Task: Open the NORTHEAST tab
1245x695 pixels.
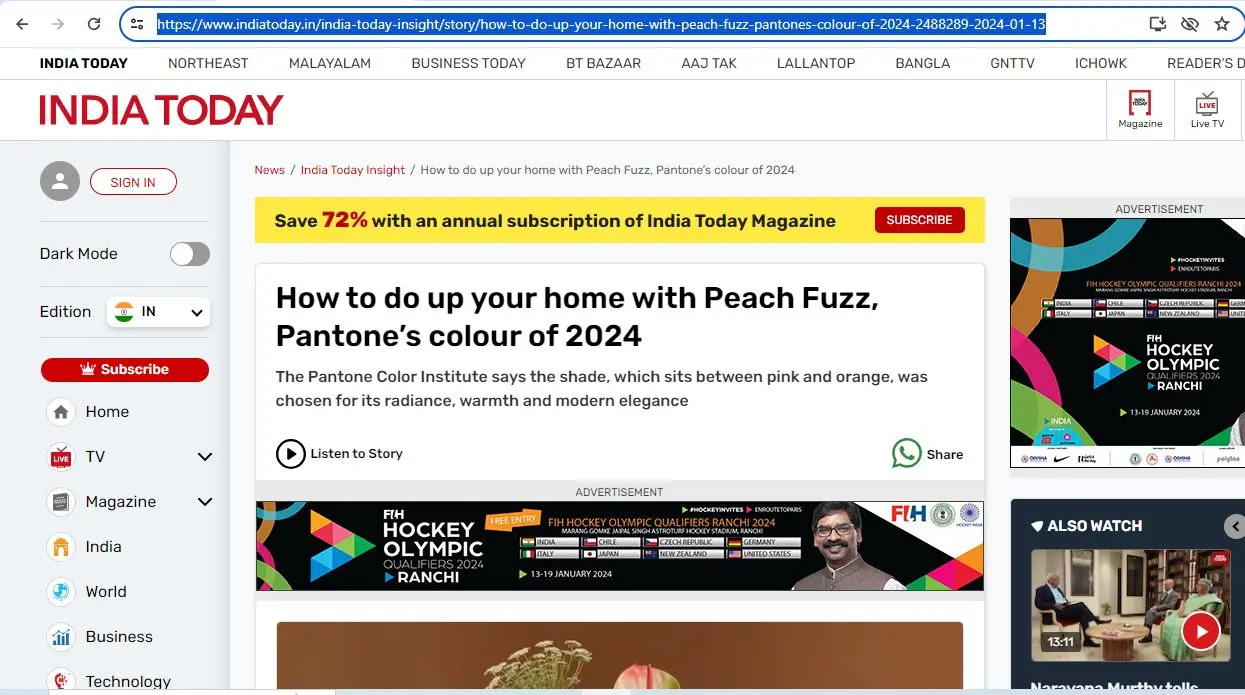Action: pos(208,63)
